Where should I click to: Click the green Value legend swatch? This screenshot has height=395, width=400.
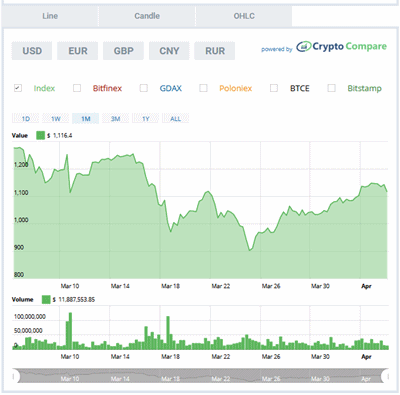(x=40, y=135)
